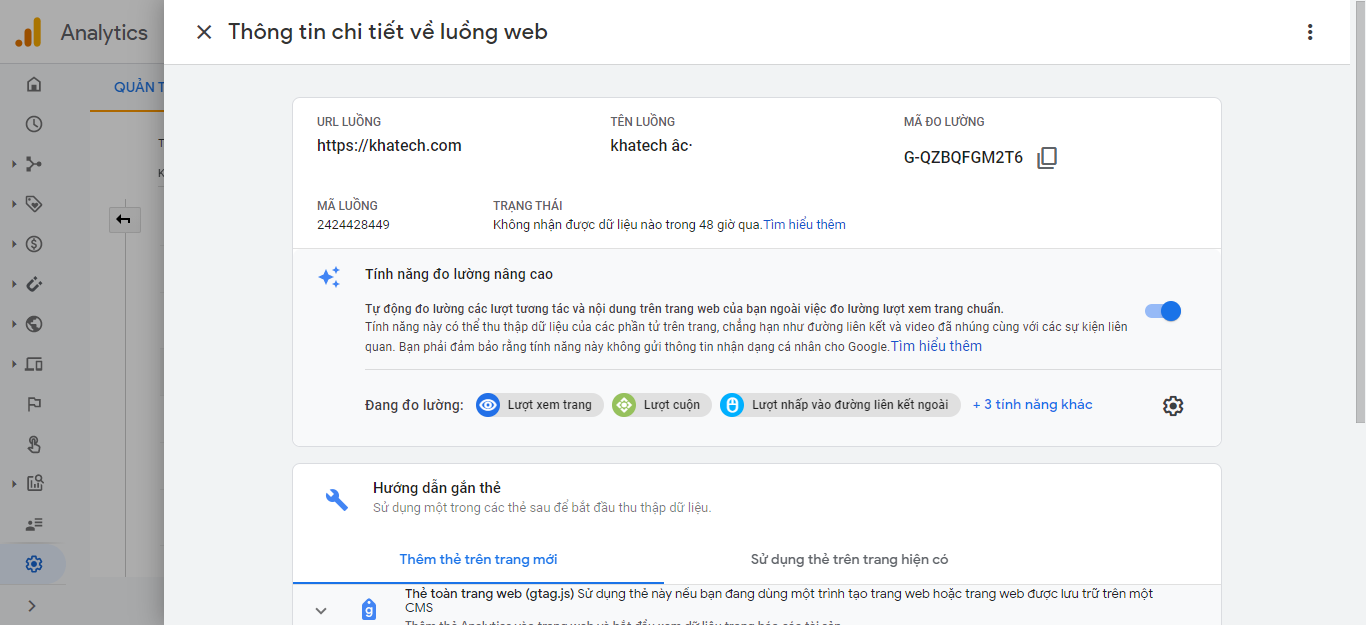Image resolution: width=1366 pixels, height=625 pixels.
Task: Click the 'Lượt cuộn' chip
Action: click(x=662, y=405)
